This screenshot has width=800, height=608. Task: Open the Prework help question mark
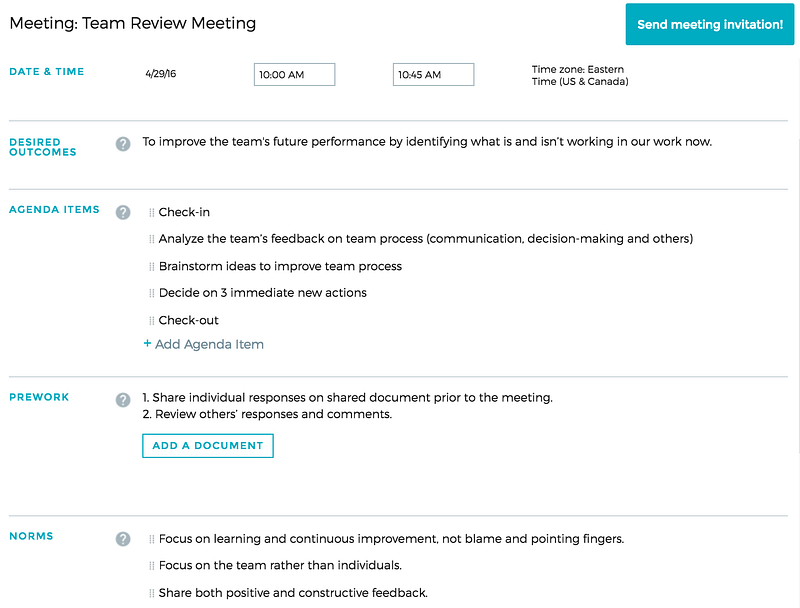pyautogui.click(x=123, y=400)
